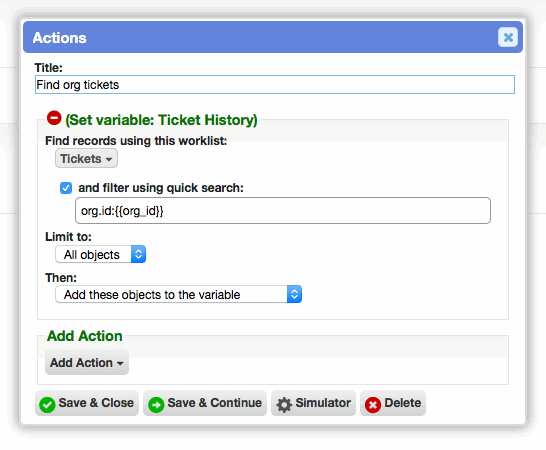This screenshot has width=546, height=450.
Task: Delete this behavior action
Action: tap(393, 403)
